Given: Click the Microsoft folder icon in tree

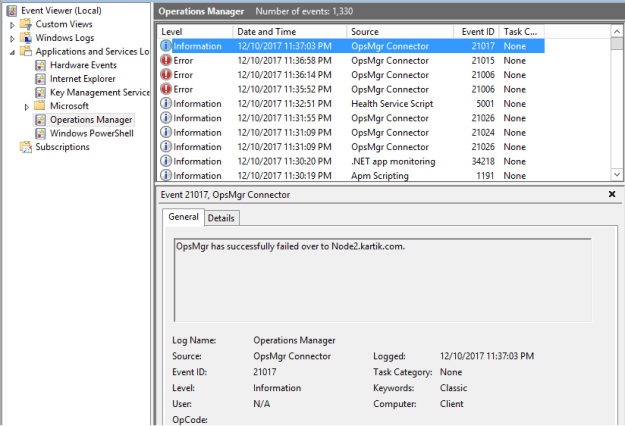Looking at the screenshot, I should click(x=39, y=106).
